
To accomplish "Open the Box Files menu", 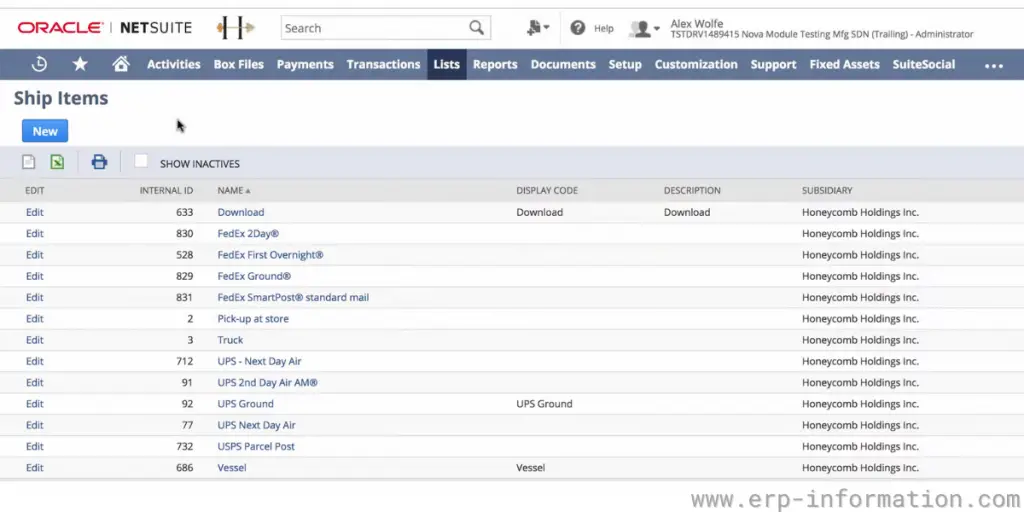I will pos(238,65).
